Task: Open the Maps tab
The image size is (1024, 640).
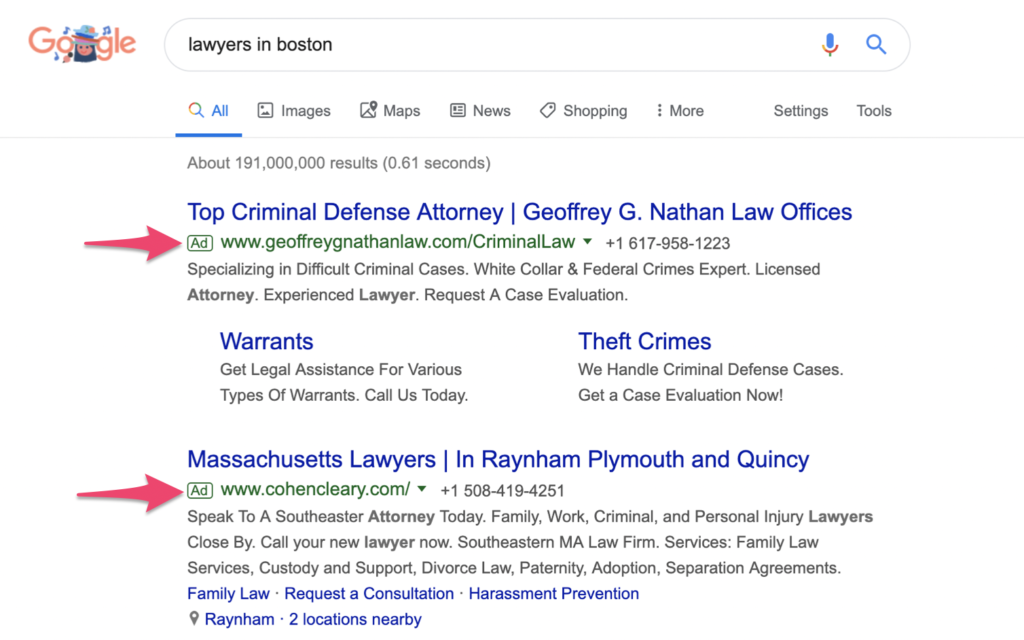Action: coord(390,111)
